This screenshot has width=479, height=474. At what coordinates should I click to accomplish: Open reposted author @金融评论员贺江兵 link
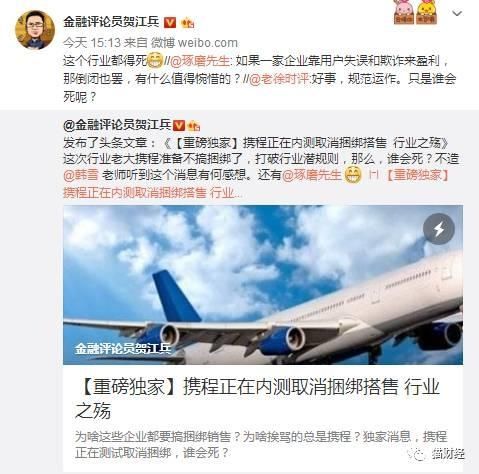coord(117,125)
